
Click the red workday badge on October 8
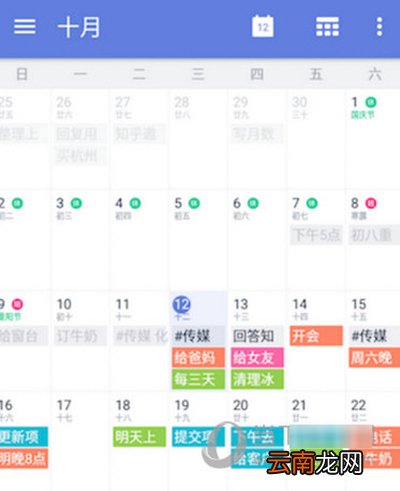point(371,203)
